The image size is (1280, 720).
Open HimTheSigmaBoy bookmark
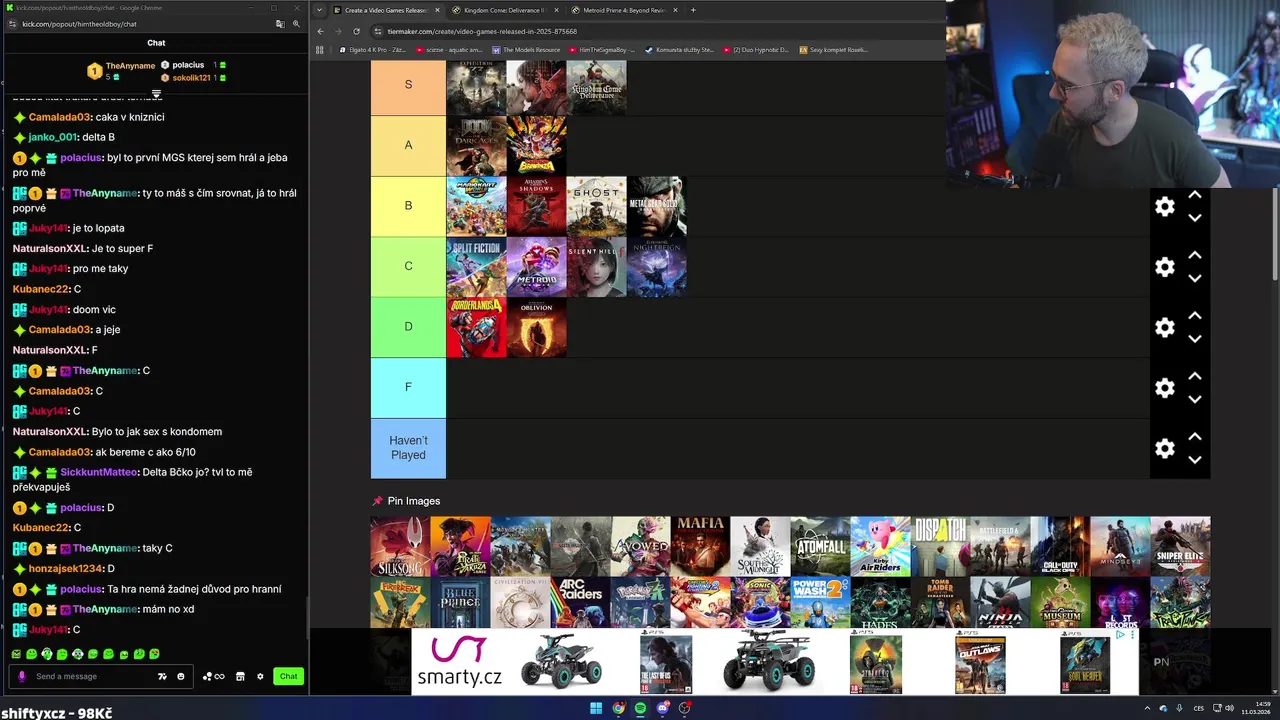pyautogui.click(x=603, y=49)
